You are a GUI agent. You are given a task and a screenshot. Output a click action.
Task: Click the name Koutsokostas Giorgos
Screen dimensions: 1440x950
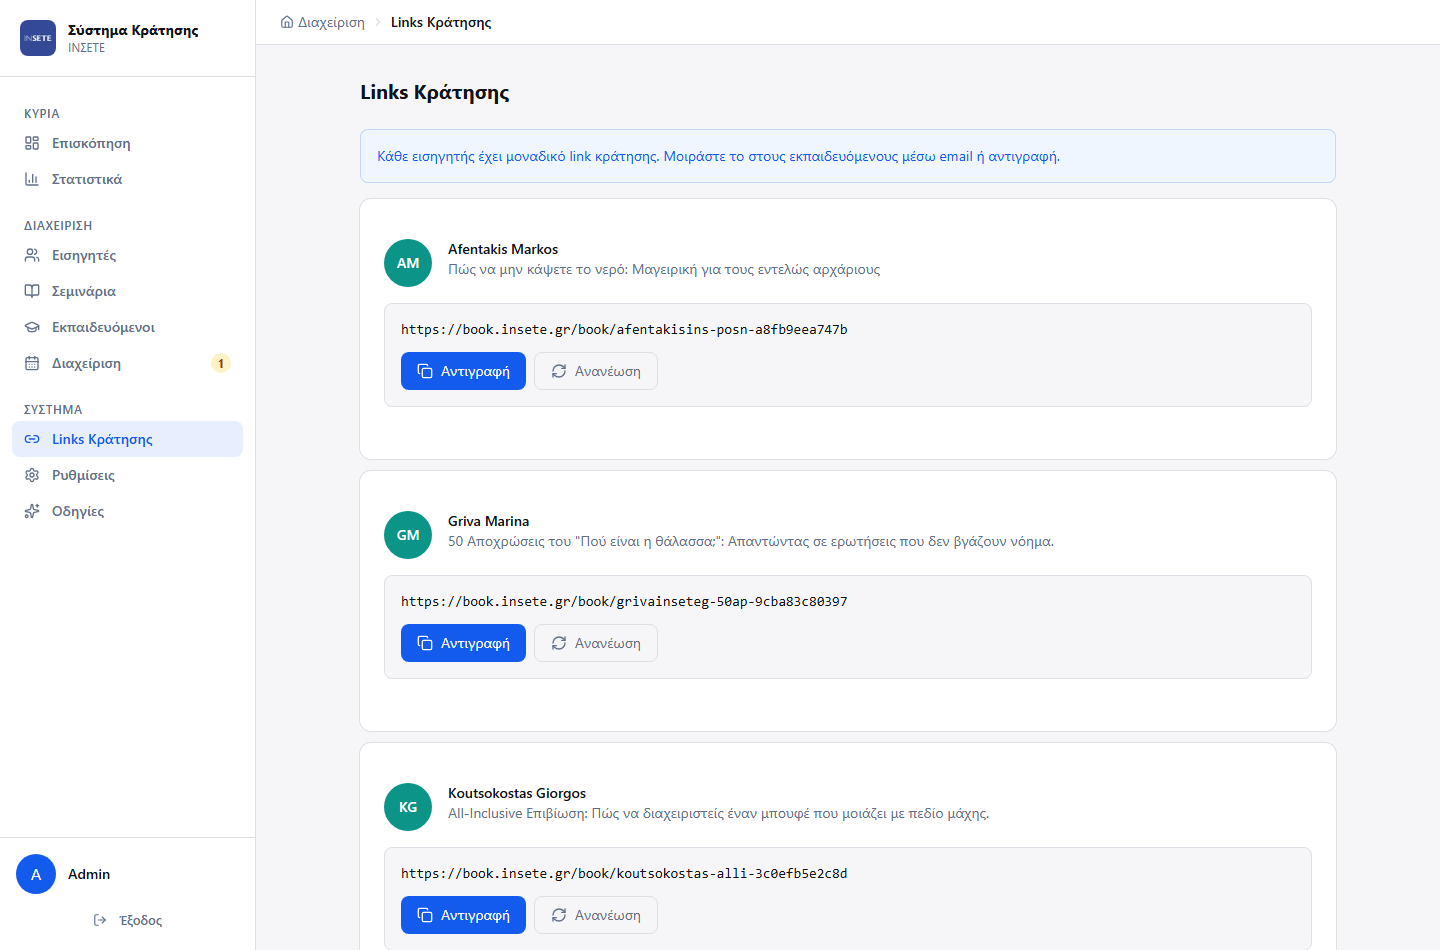point(517,793)
